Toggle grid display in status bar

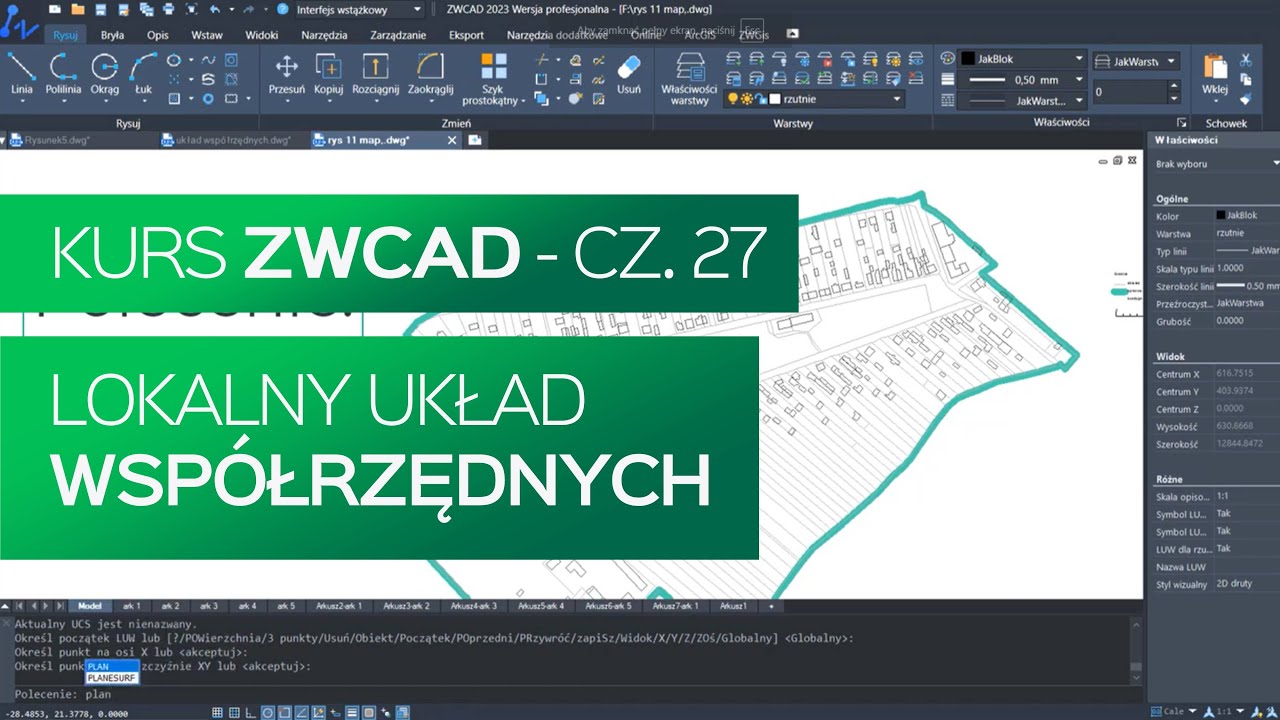(217, 713)
